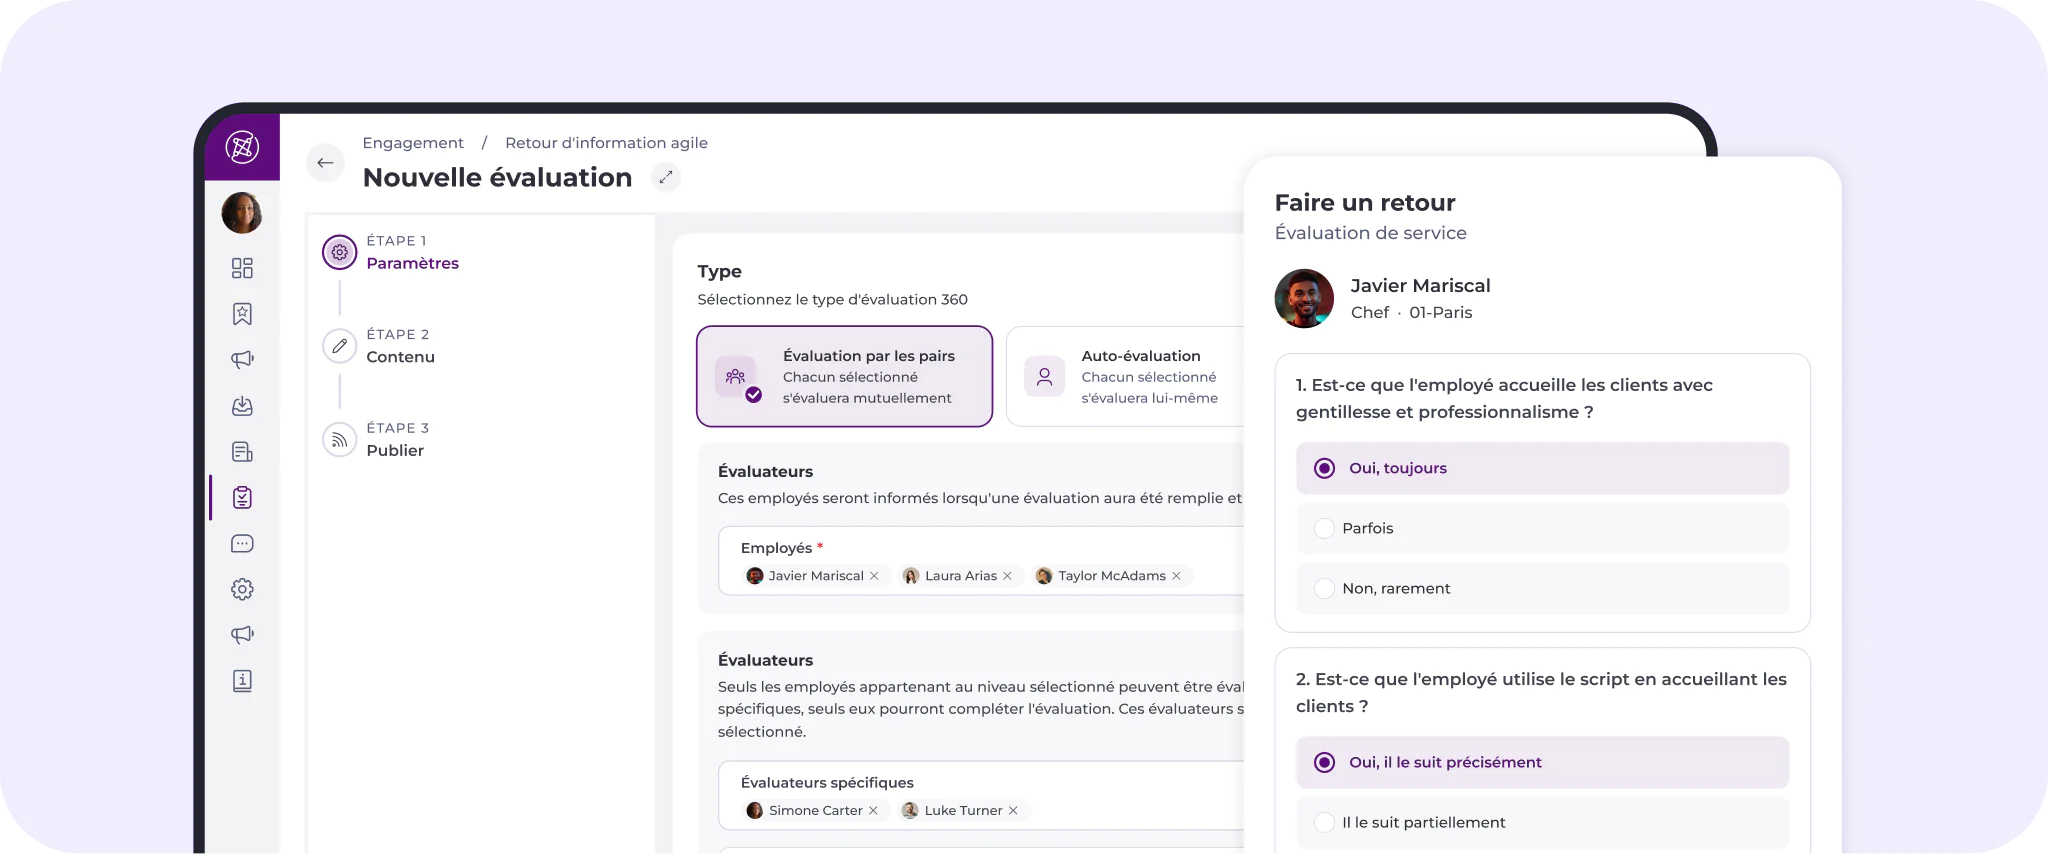Viewport: 2048px width, 854px height.
Task: Click question 2 about using the script
Action: [x=1541, y=692]
